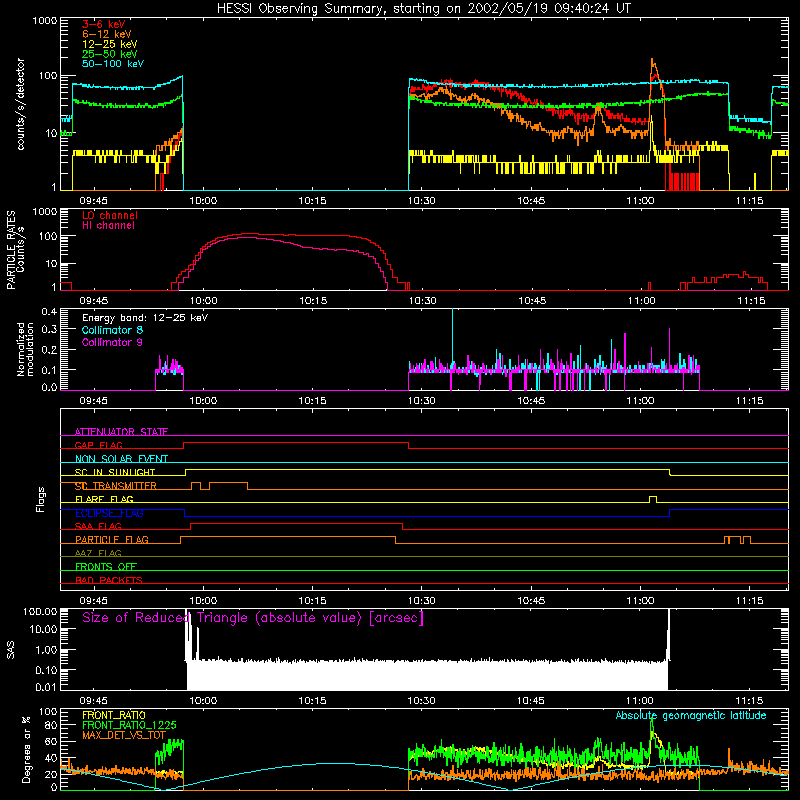Click the ECLIPSE_FLAG label
Viewport: 800px width, 800px height.
point(109,513)
